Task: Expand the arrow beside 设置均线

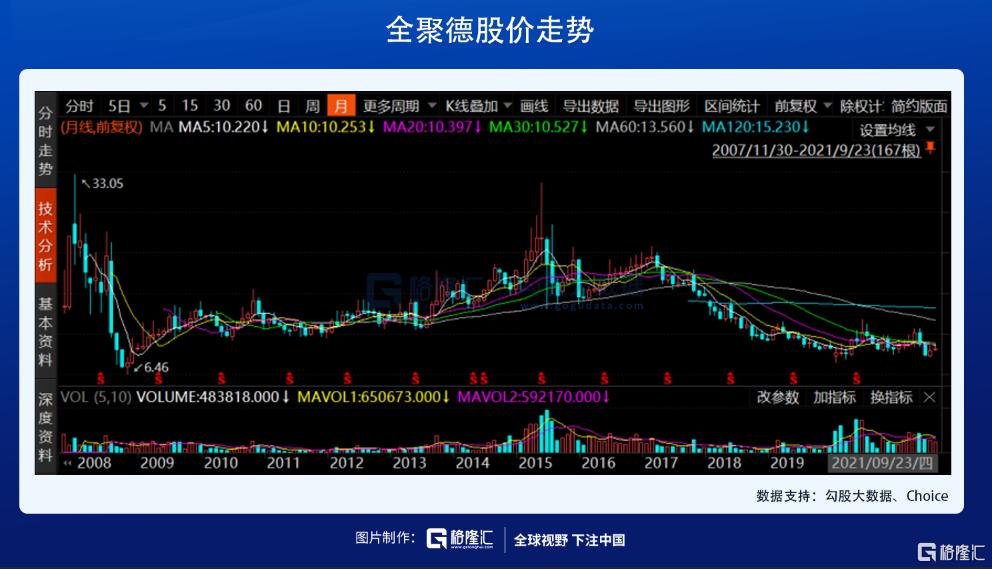Action: [930, 129]
